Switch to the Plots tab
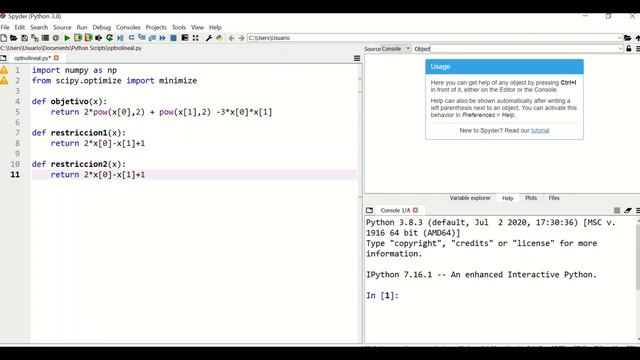640x360 pixels. pyautogui.click(x=531, y=198)
